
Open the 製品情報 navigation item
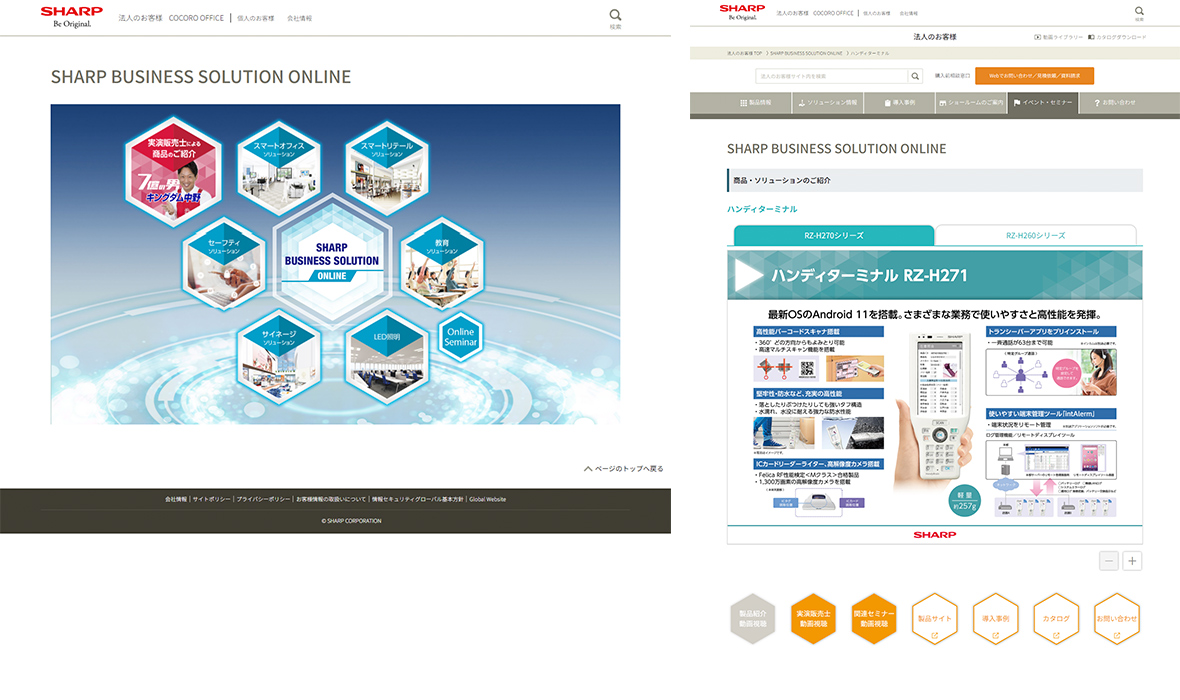(x=756, y=102)
